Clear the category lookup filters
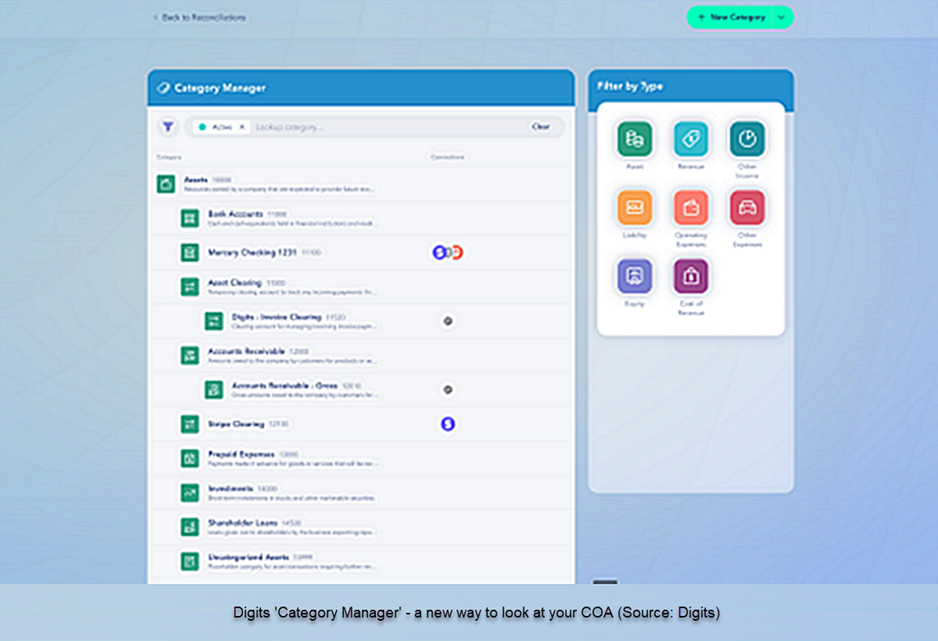This screenshot has width=938, height=641. point(541,127)
